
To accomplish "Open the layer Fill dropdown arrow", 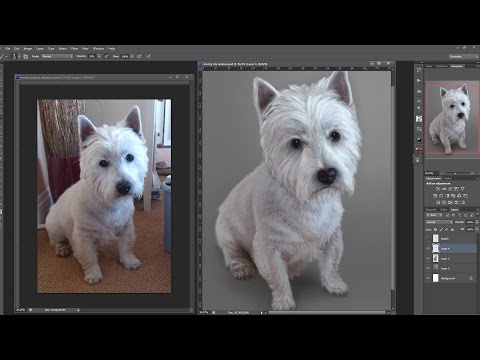I will tap(477, 230).
